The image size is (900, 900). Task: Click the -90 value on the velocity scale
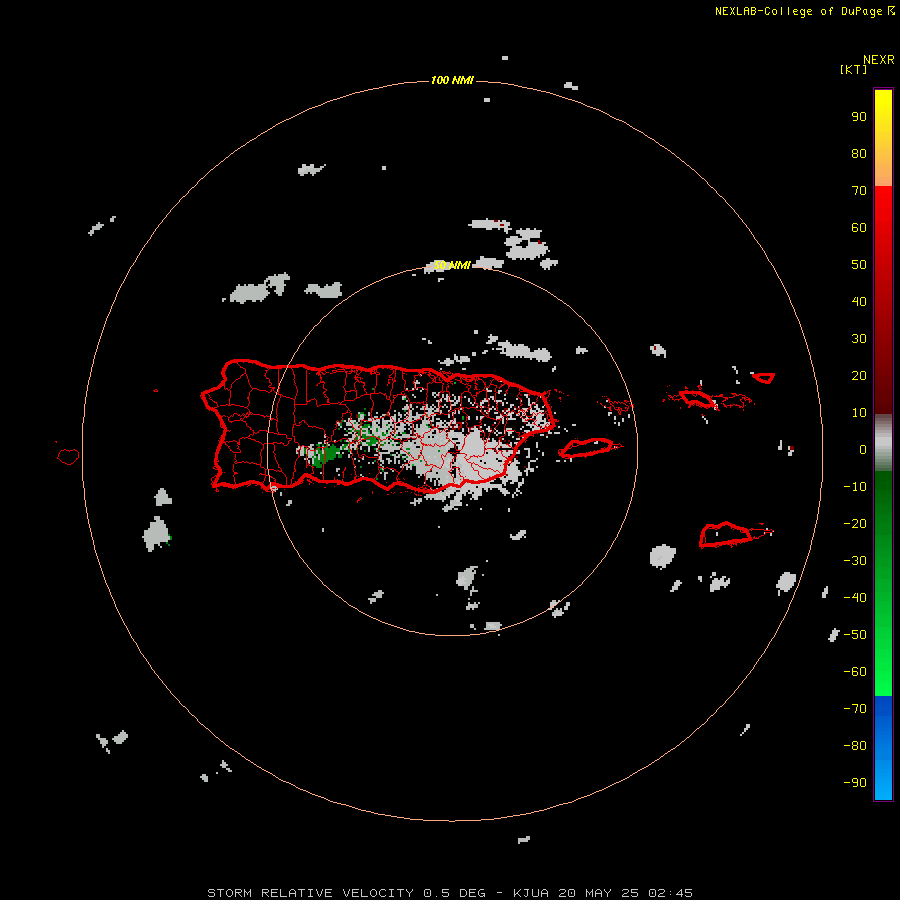(x=855, y=783)
